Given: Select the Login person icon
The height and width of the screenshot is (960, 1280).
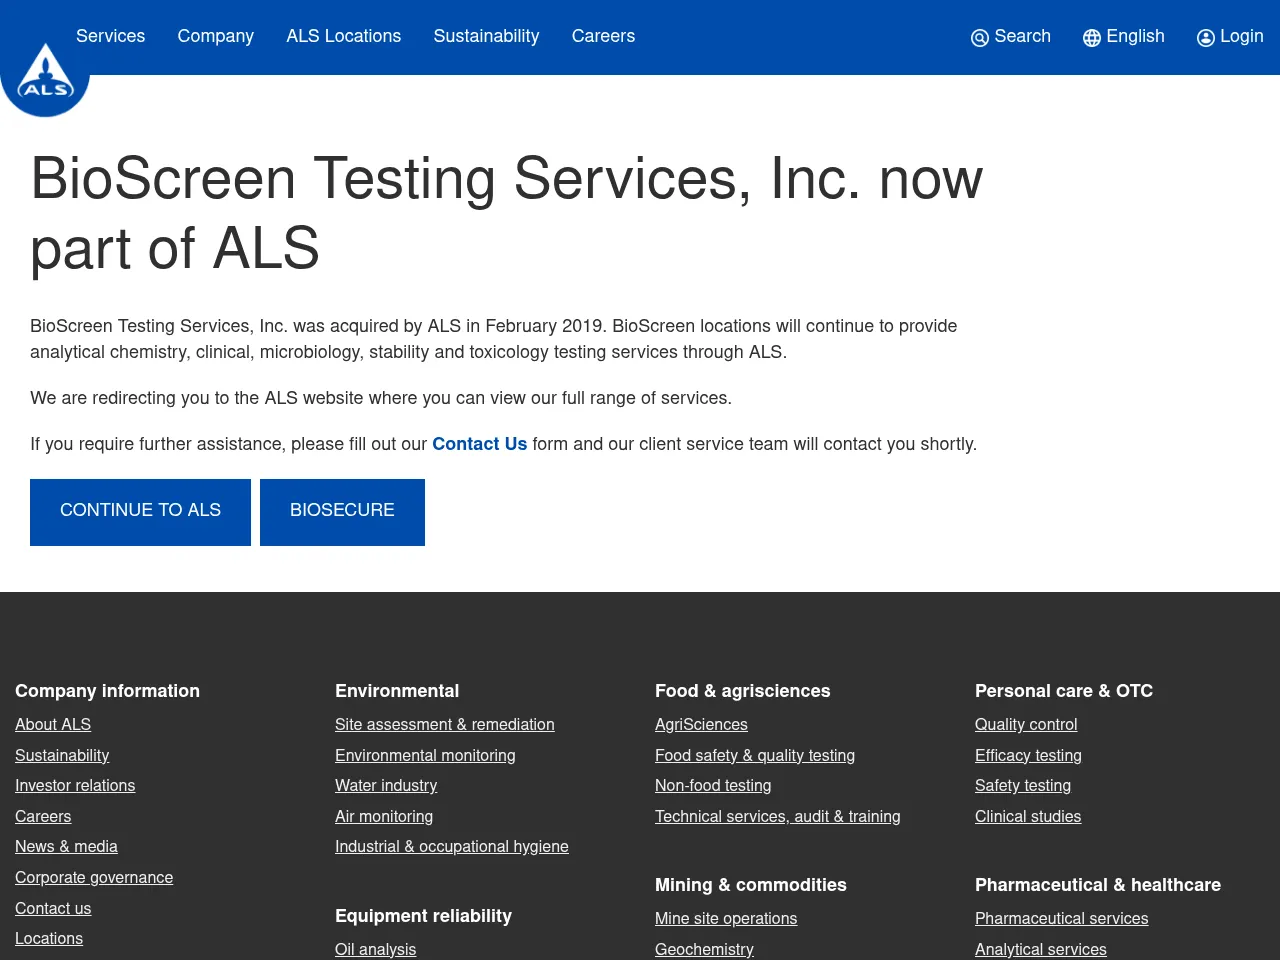Looking at the screenshot, I should (x=1207, y=37).
